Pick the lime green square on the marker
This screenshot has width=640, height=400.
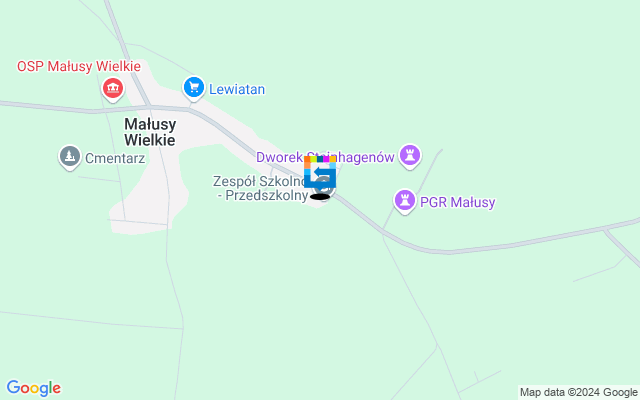point(313,159)
